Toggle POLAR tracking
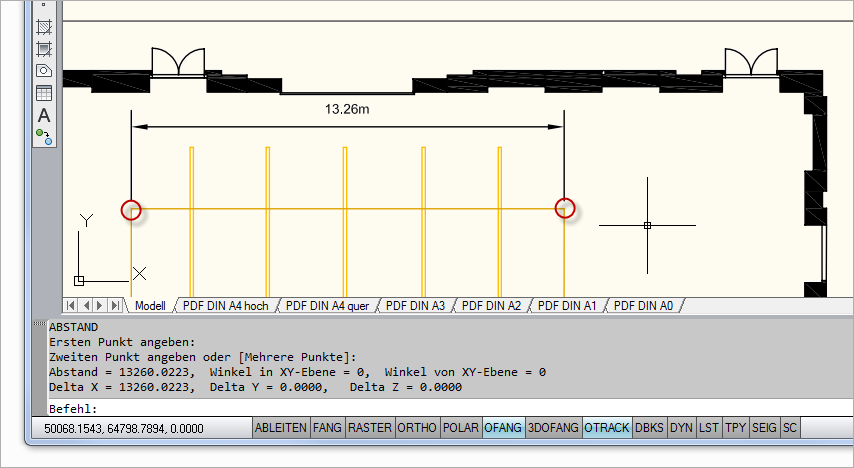Screen dimensions: 854x468 461,428
